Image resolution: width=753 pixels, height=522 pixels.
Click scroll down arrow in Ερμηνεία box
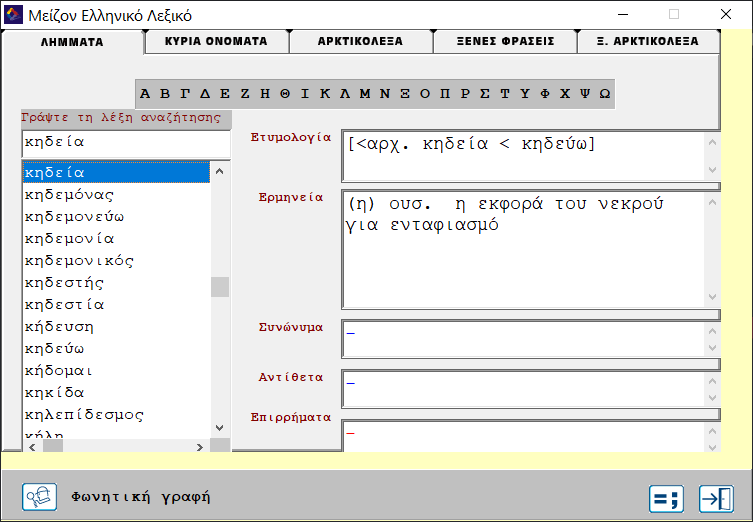point(712,297)
